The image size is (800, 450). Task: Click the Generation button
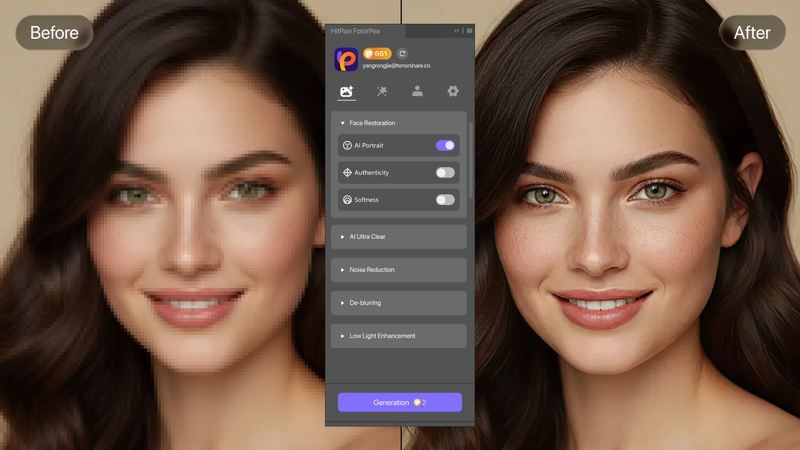[399, 402]
